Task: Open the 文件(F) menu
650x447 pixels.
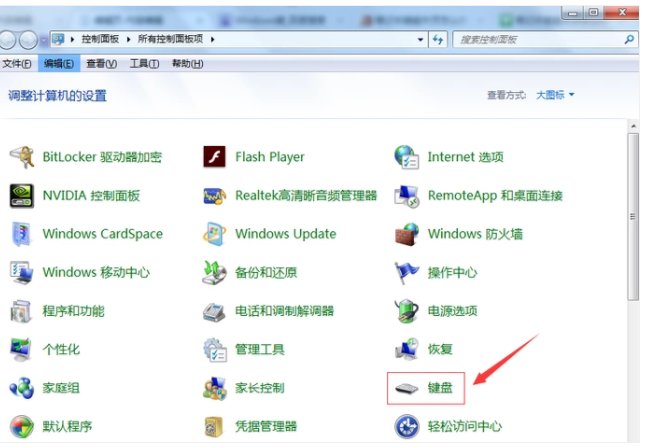Action: 19,64
